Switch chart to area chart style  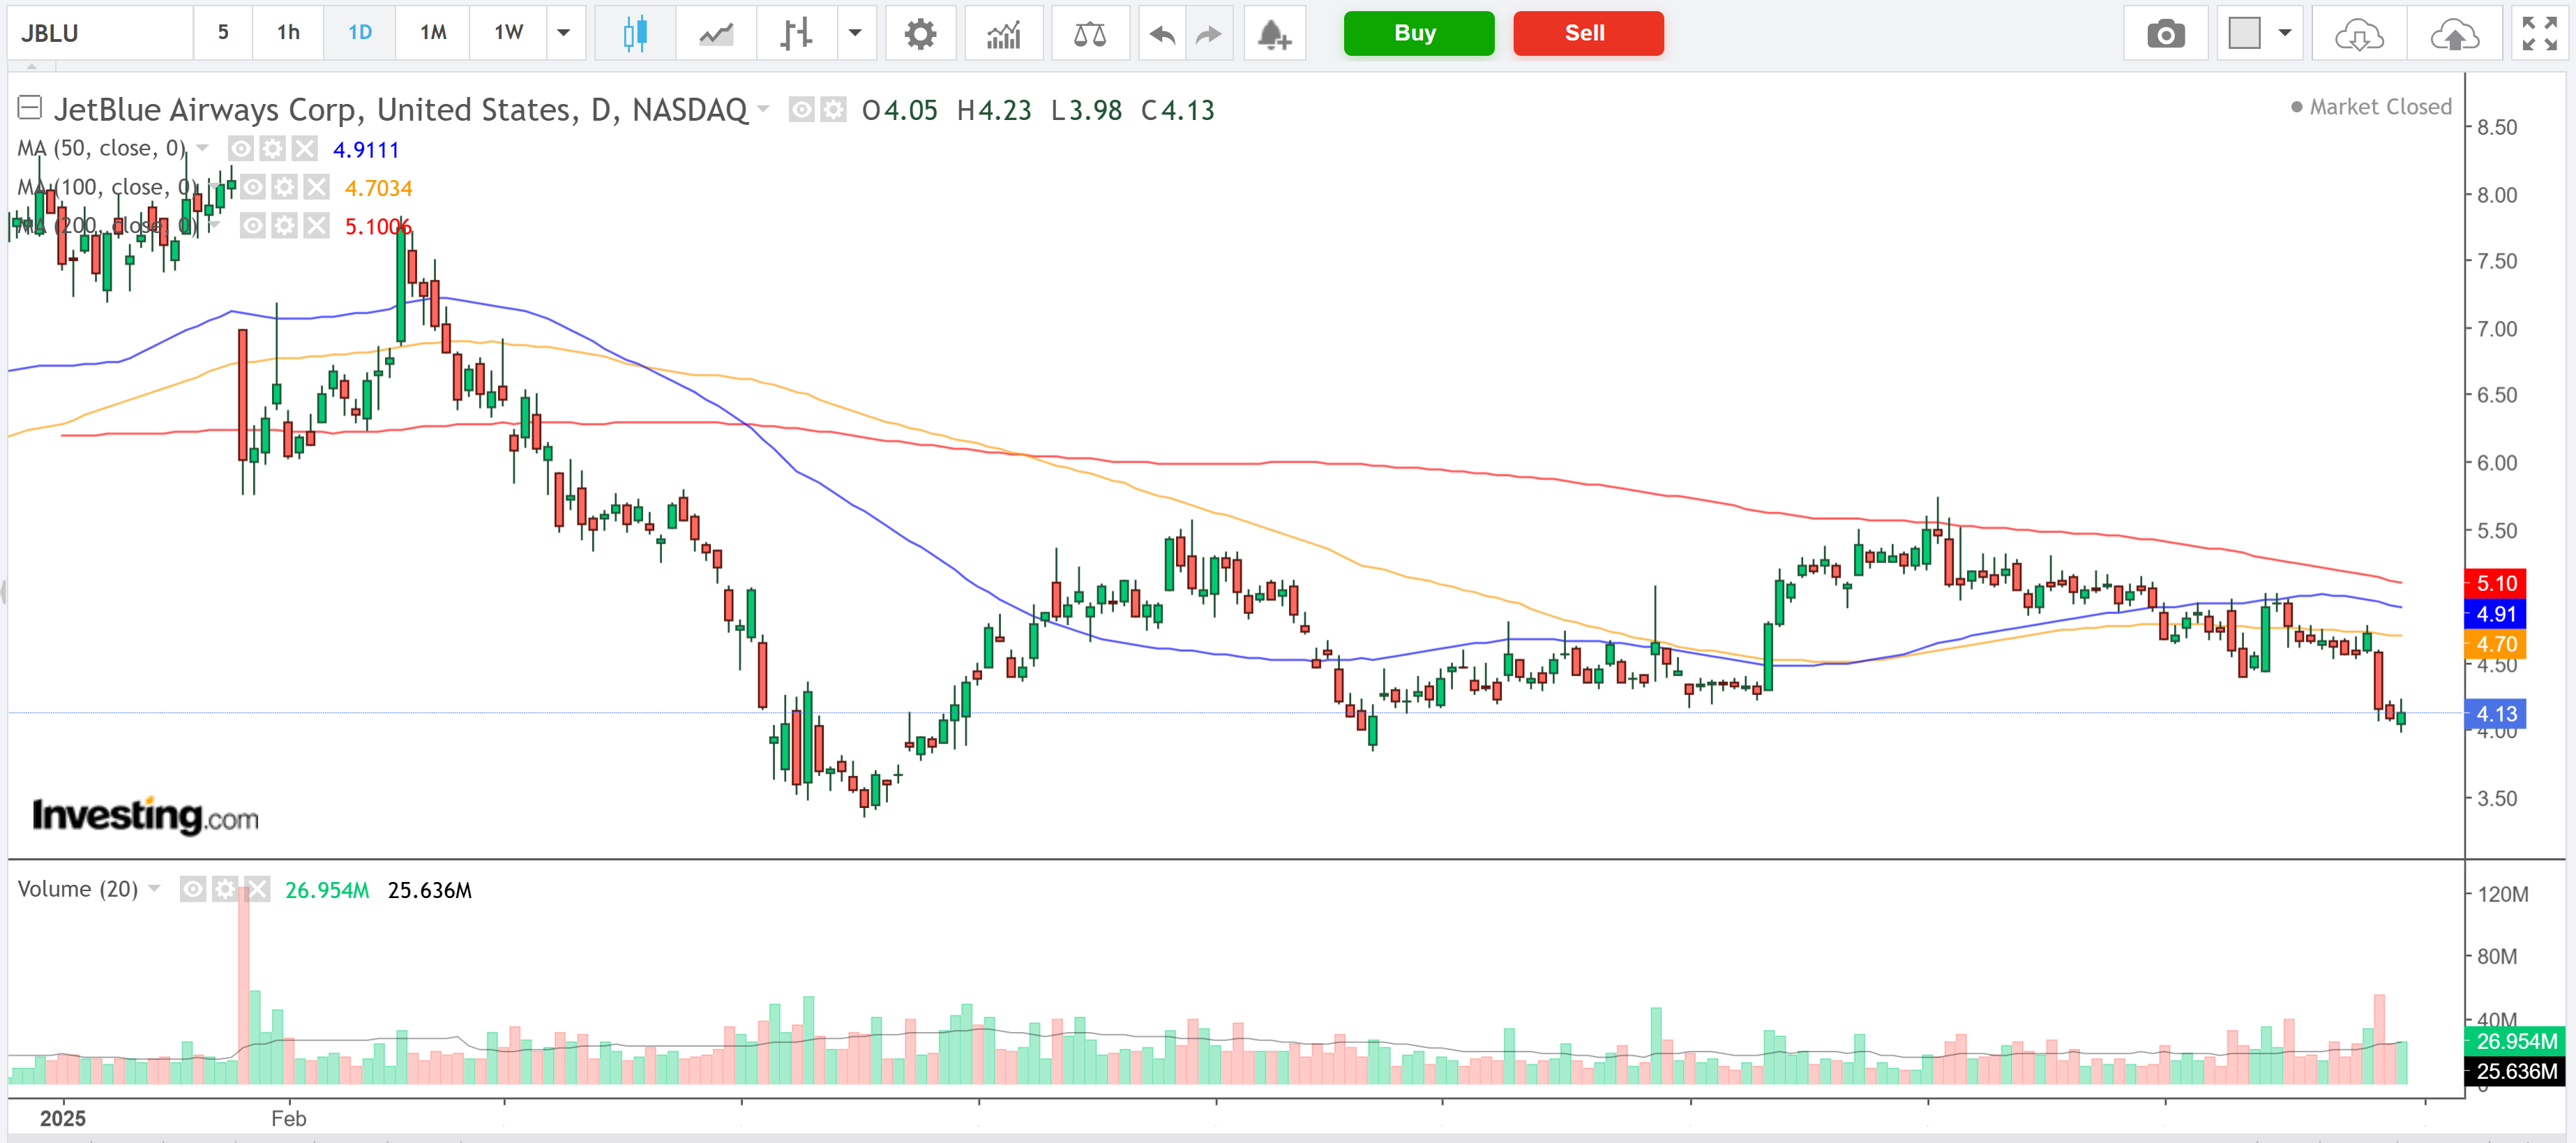pyautogui.click(x=714, y=33)
